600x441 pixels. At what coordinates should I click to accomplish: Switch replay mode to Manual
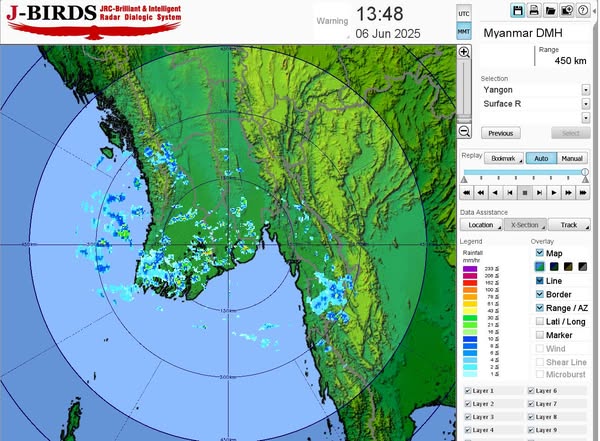(x=573, y=158)
